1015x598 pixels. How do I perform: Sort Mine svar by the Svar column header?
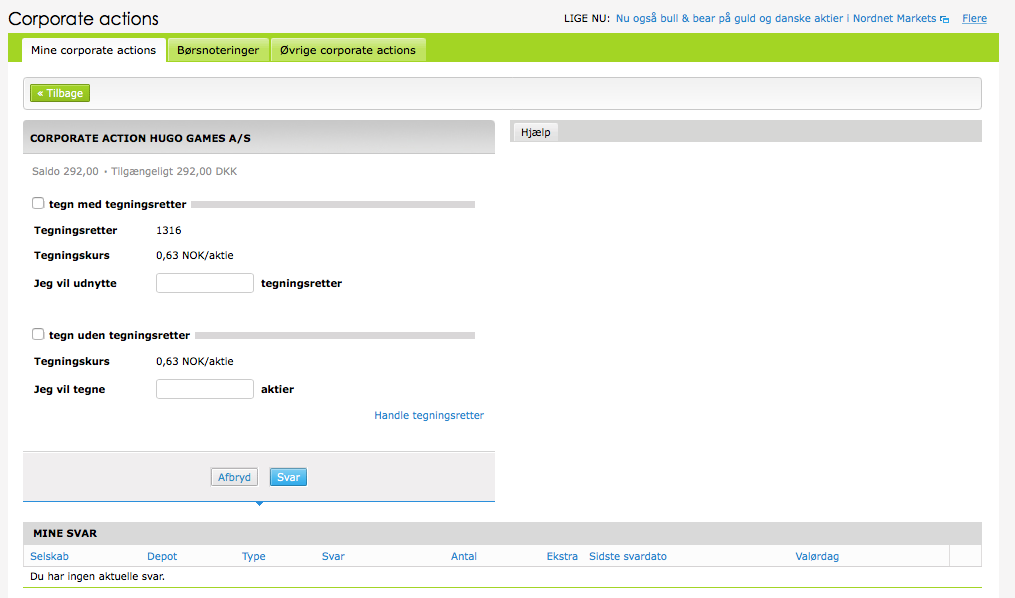pyautogui.click(x=333, y=556)
